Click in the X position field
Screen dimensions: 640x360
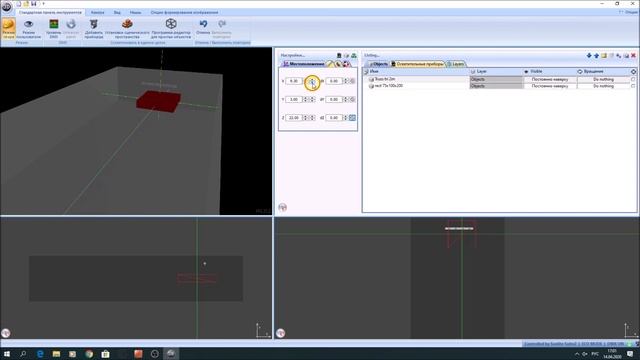point(294,81)
